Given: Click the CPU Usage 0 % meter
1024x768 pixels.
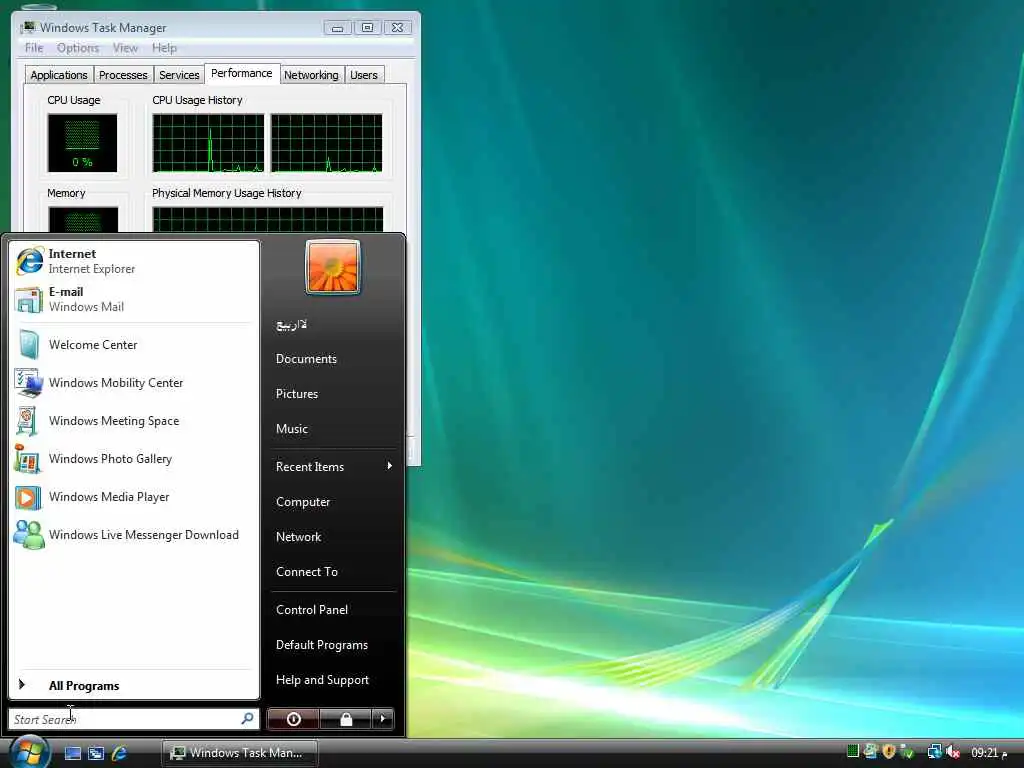Looking at the screenshot, I should point(82,143).
